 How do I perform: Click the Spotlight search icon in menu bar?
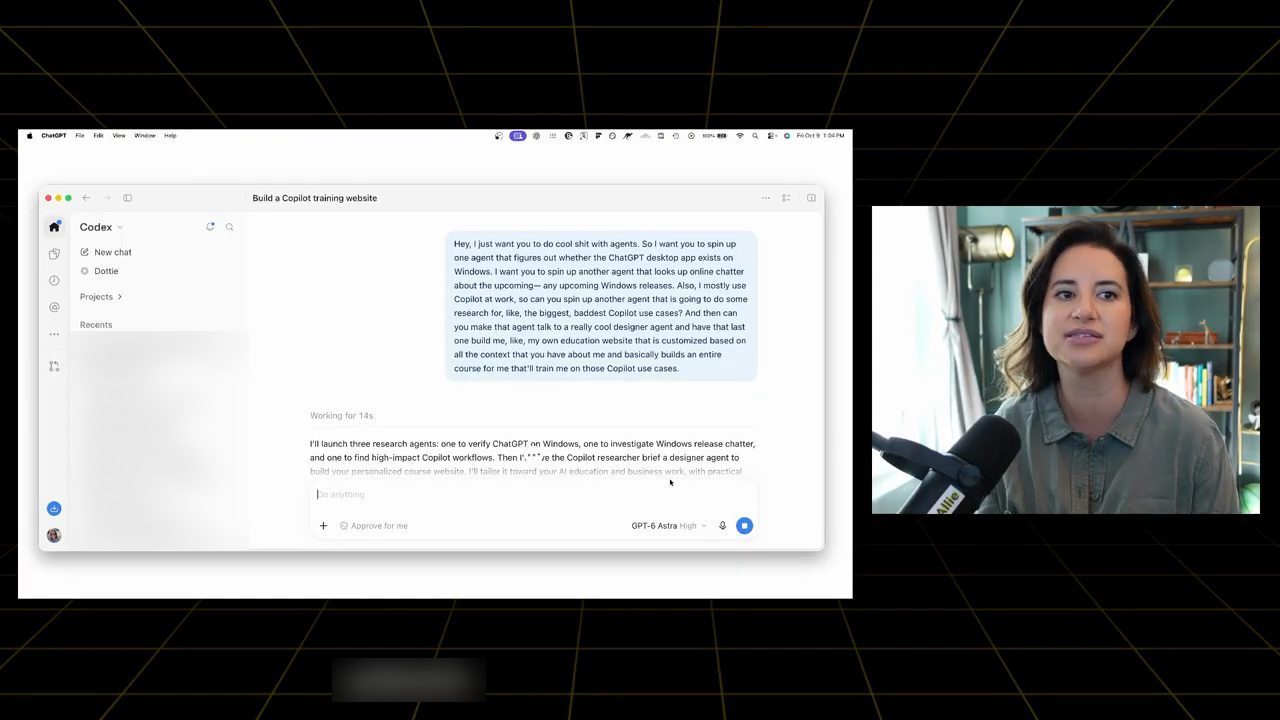[755, 136]
